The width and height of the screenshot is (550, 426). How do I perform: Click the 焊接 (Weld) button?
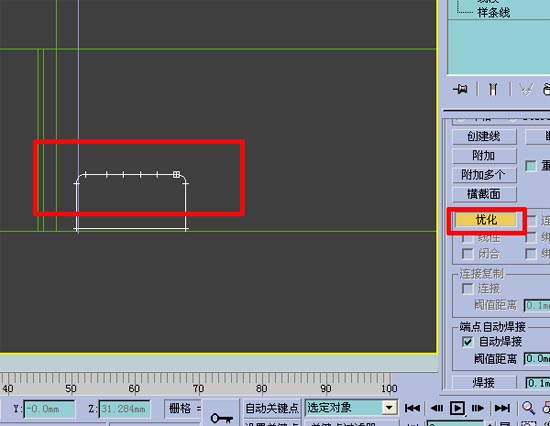click(x=484, y=382)
